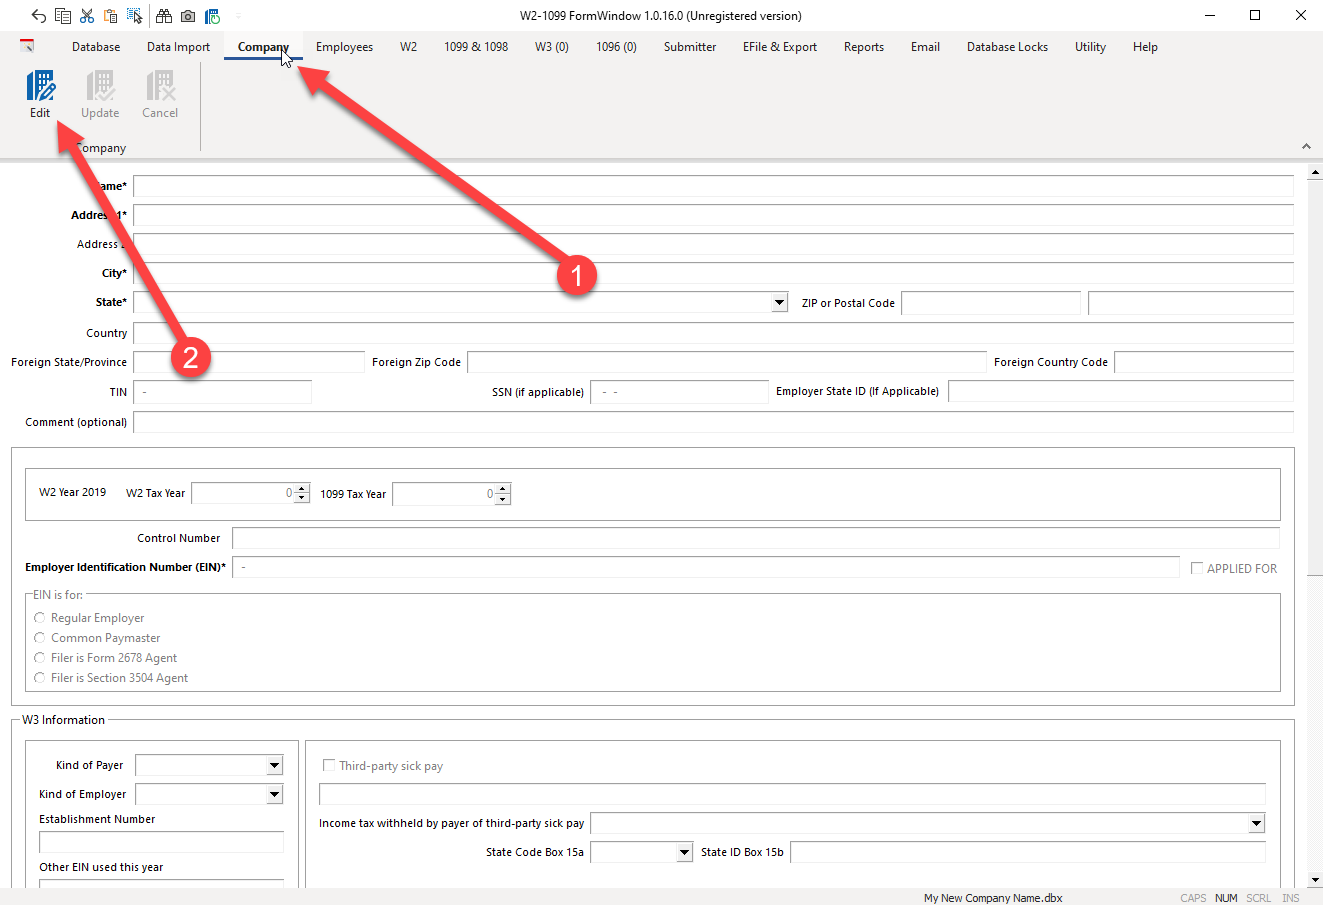Increase the W2 Tax Year spinner value
1323x905 pixels.
[x=302, y=489]
